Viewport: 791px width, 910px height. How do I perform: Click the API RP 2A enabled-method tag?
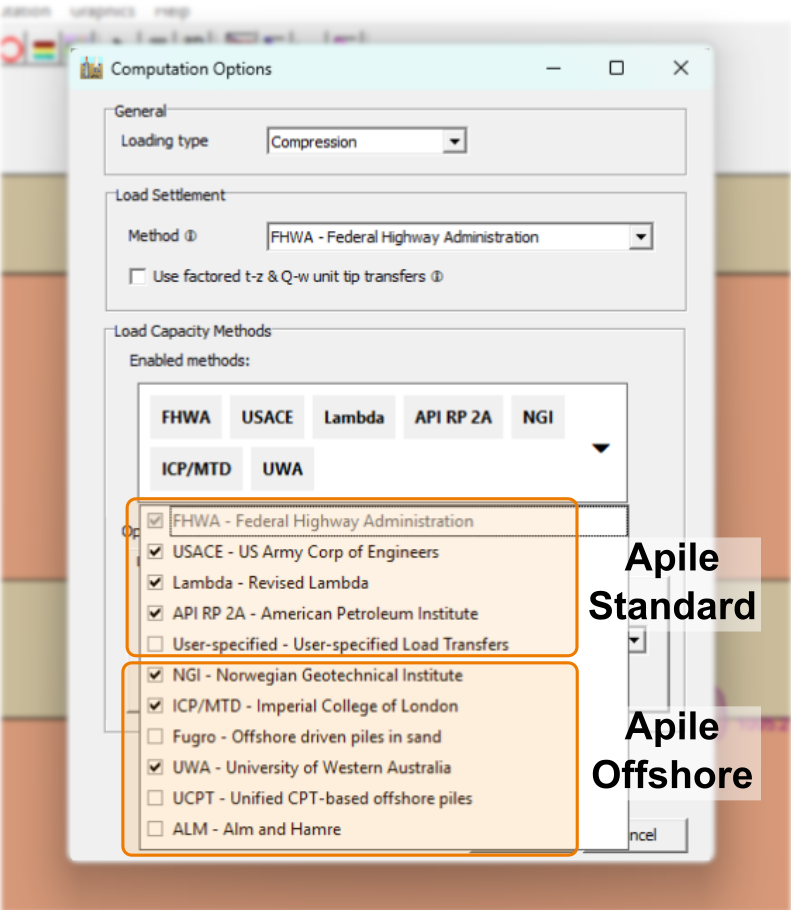click(x=453, y=417)
